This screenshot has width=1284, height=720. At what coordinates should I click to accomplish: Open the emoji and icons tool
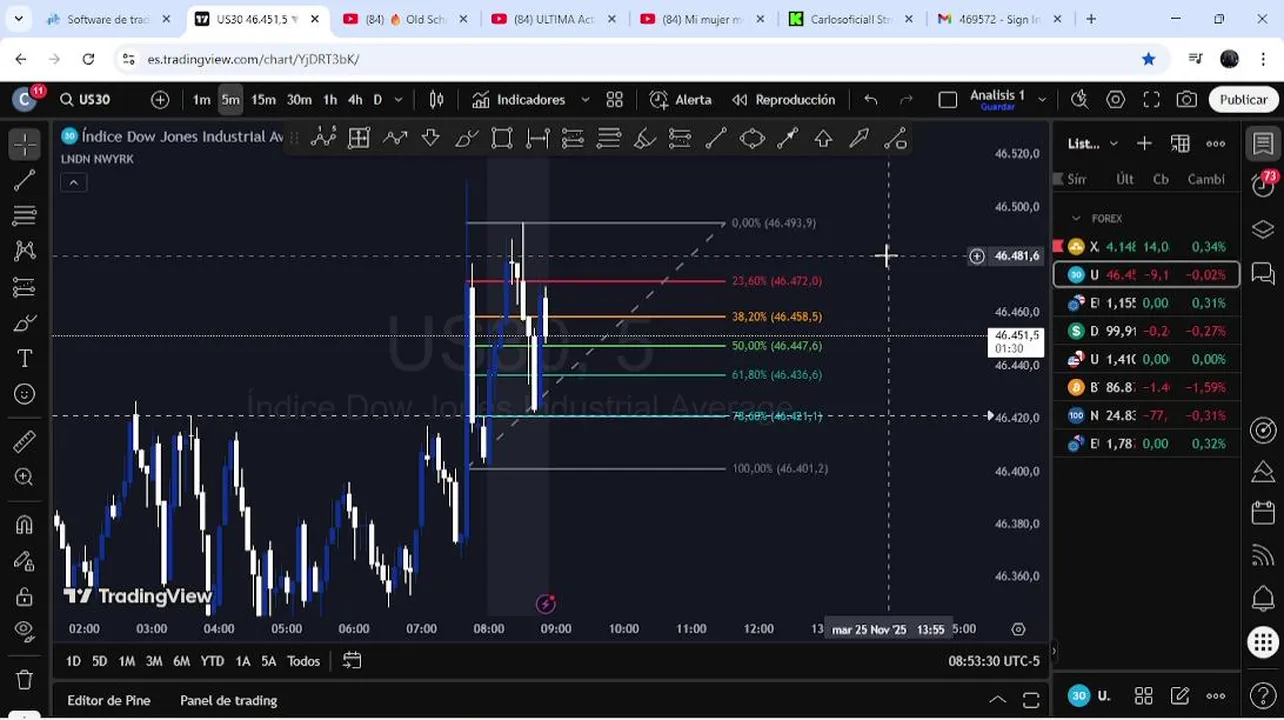[25, 394]
